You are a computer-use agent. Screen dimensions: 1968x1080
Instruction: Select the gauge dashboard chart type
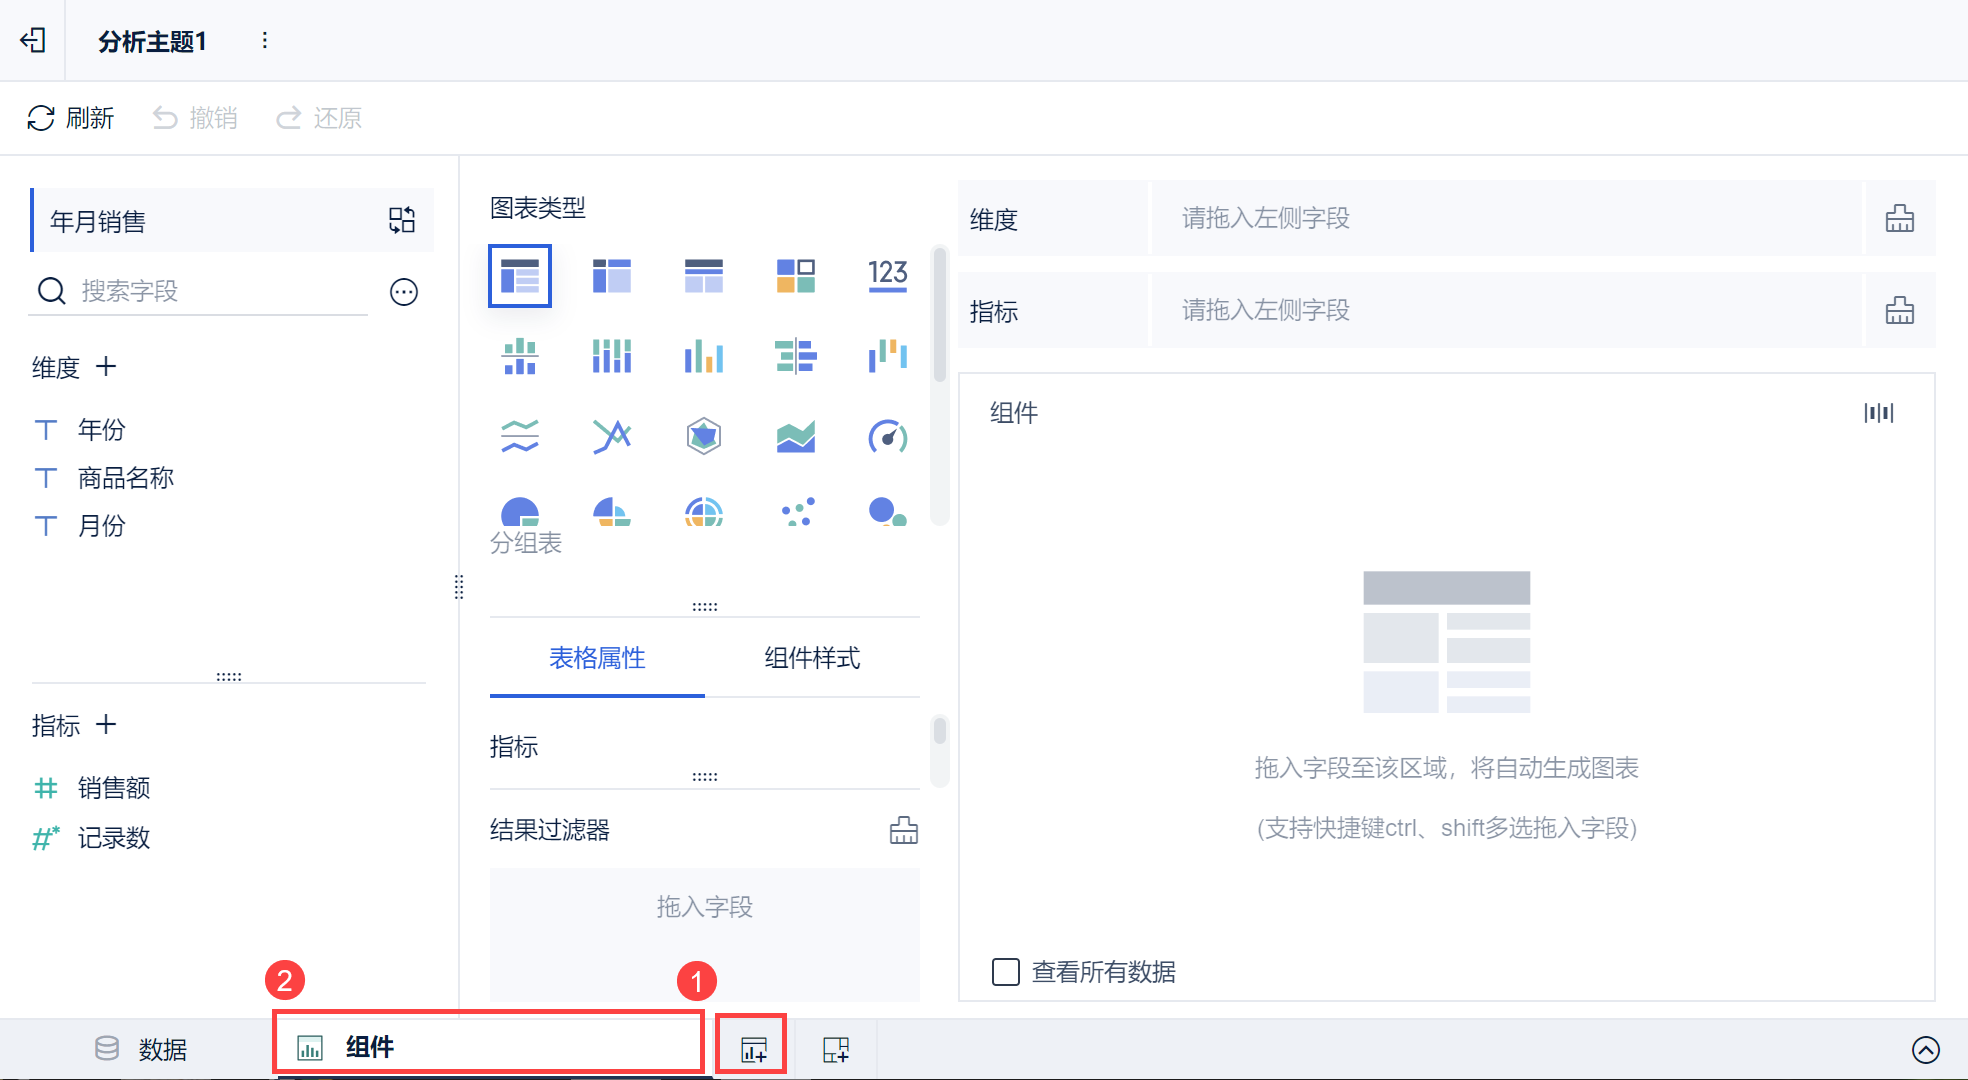(x=887, y=437)
